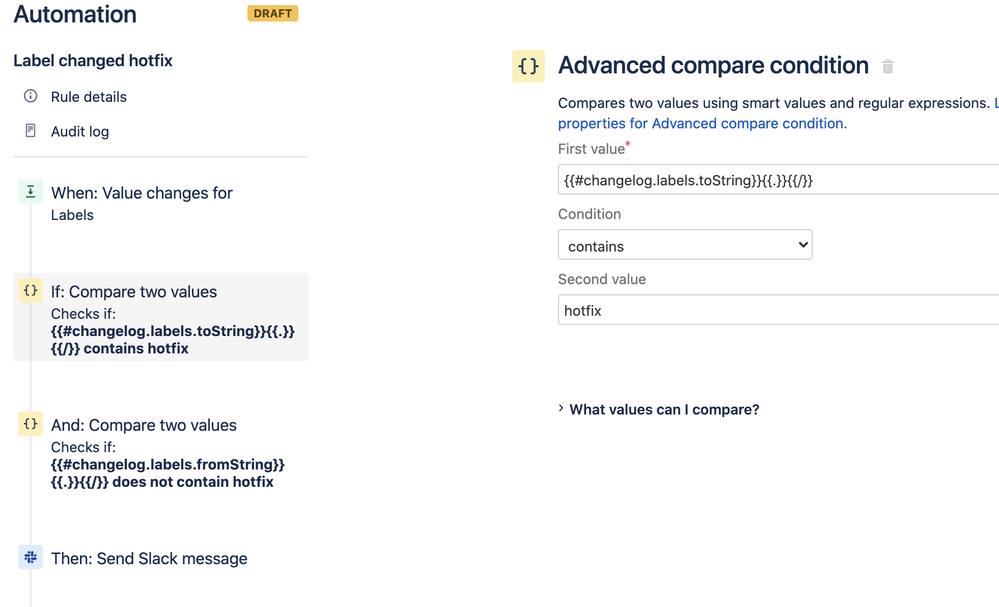The image size is (999, 607).
Task: Open Rule details
Action: 89,97
